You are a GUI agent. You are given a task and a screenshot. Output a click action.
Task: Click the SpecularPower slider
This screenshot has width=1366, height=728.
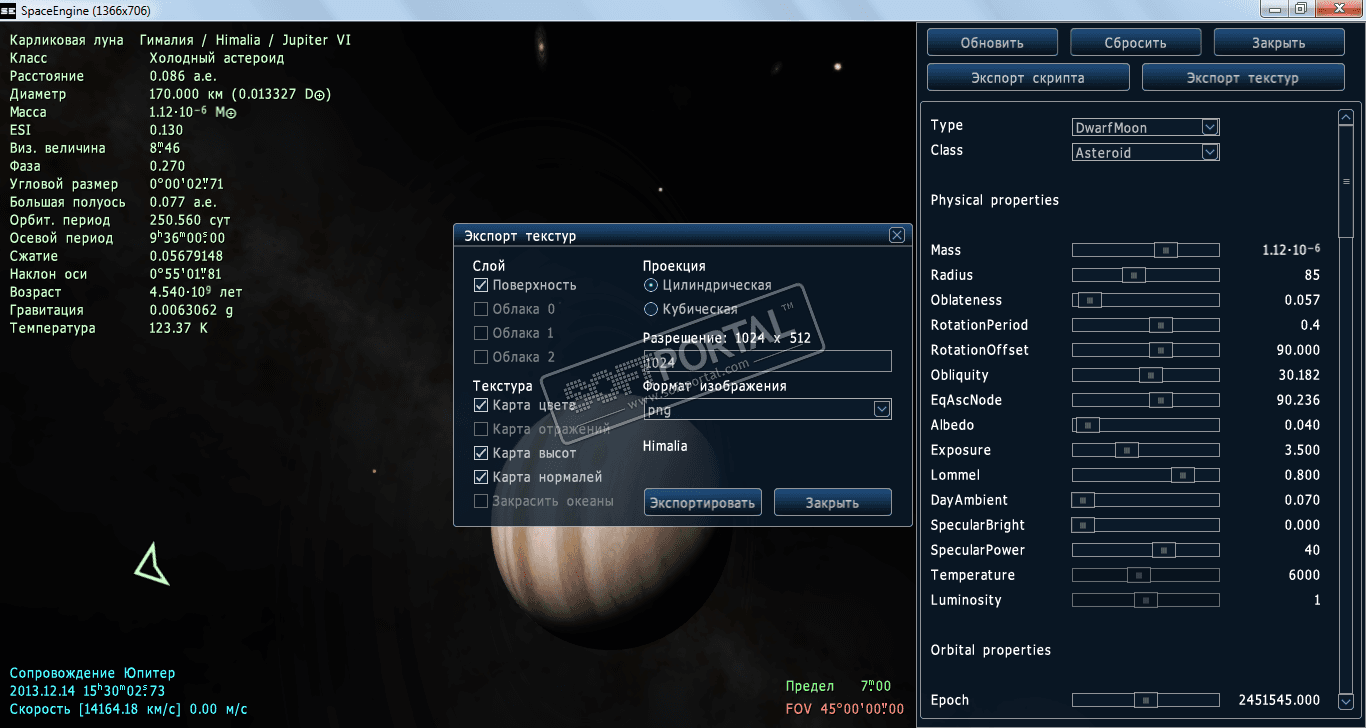tap(1146, 550)
